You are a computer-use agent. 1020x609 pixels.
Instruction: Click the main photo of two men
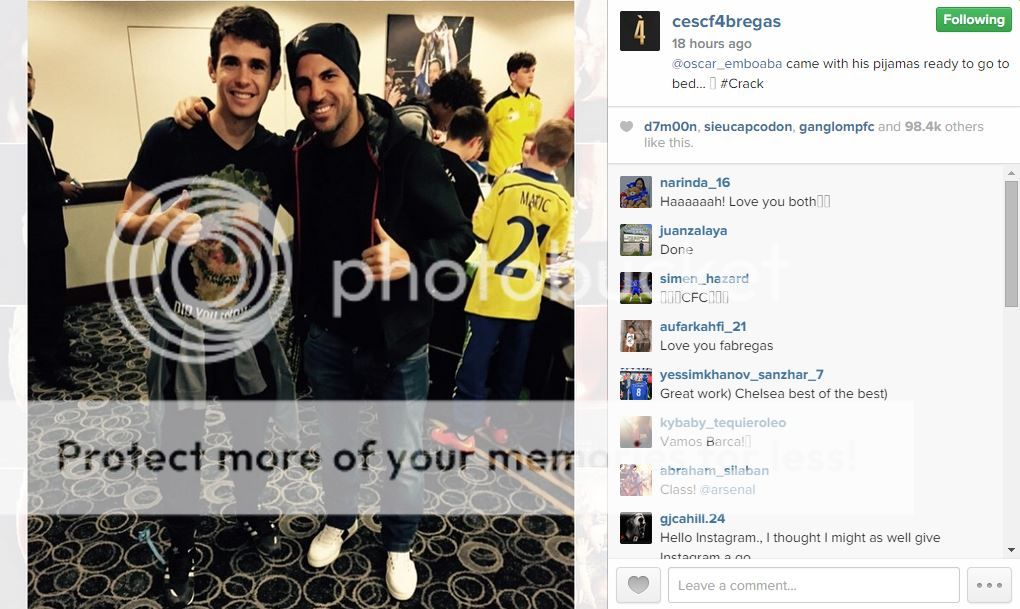[x=301, y=304]
